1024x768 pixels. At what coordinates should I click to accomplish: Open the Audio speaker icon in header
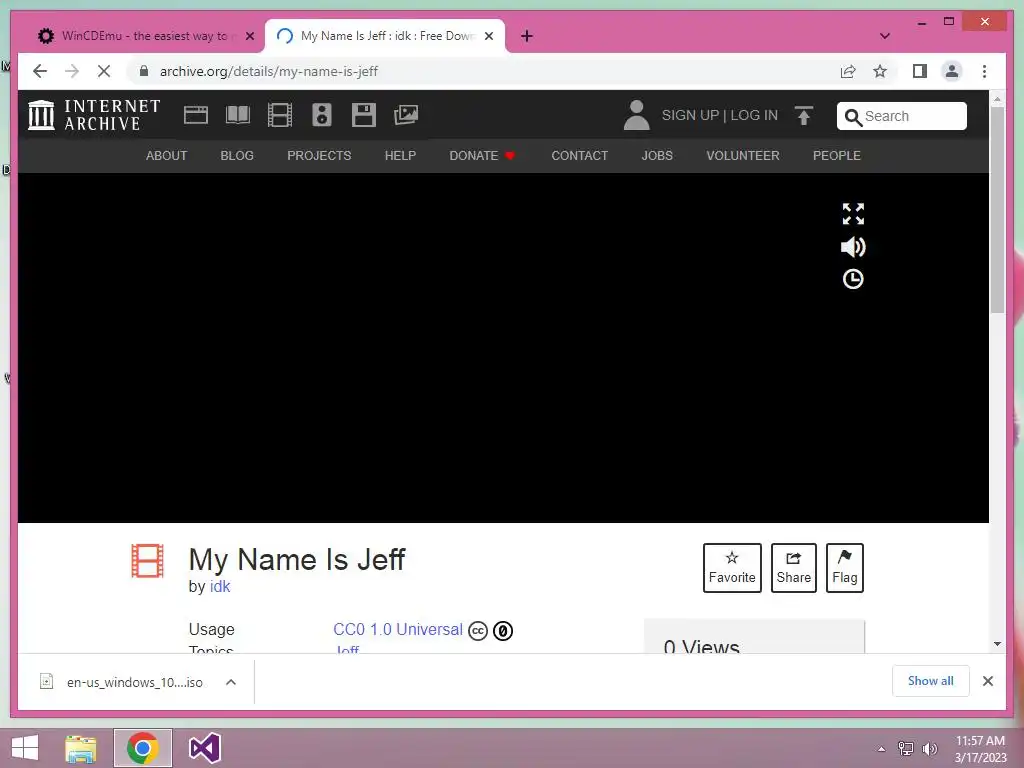321,115
